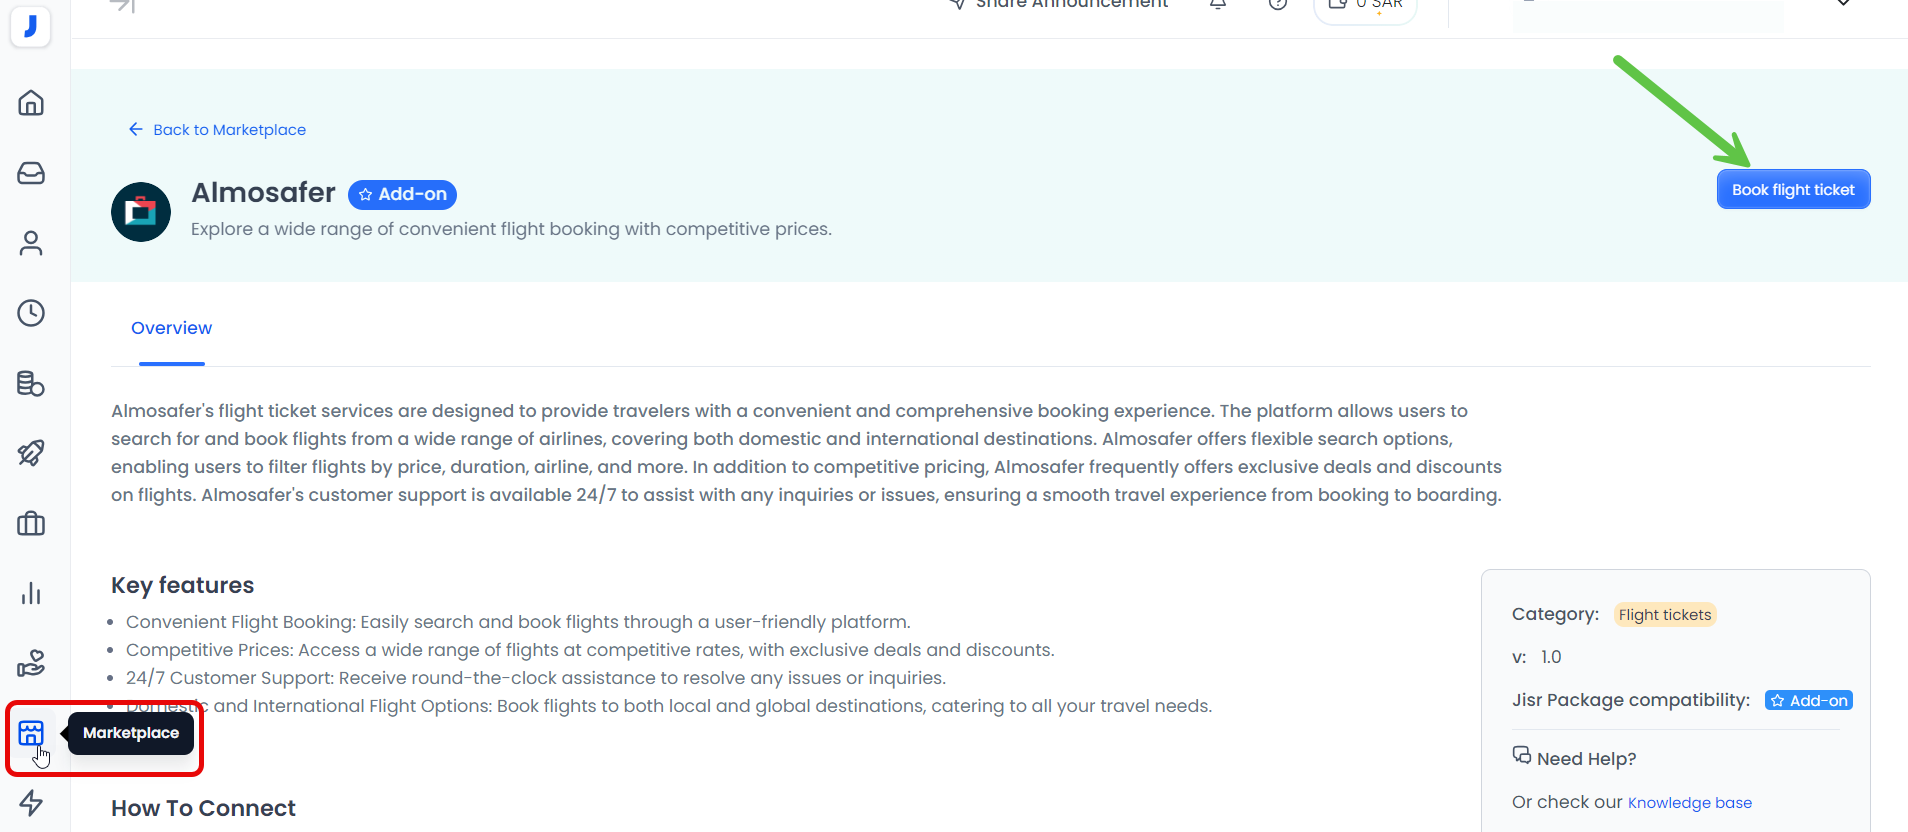Open the suitcase icon in sidebar

[x=31, y=523]
